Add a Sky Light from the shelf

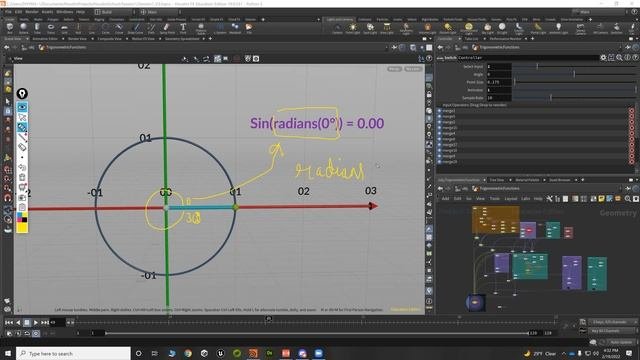(487, 29)
